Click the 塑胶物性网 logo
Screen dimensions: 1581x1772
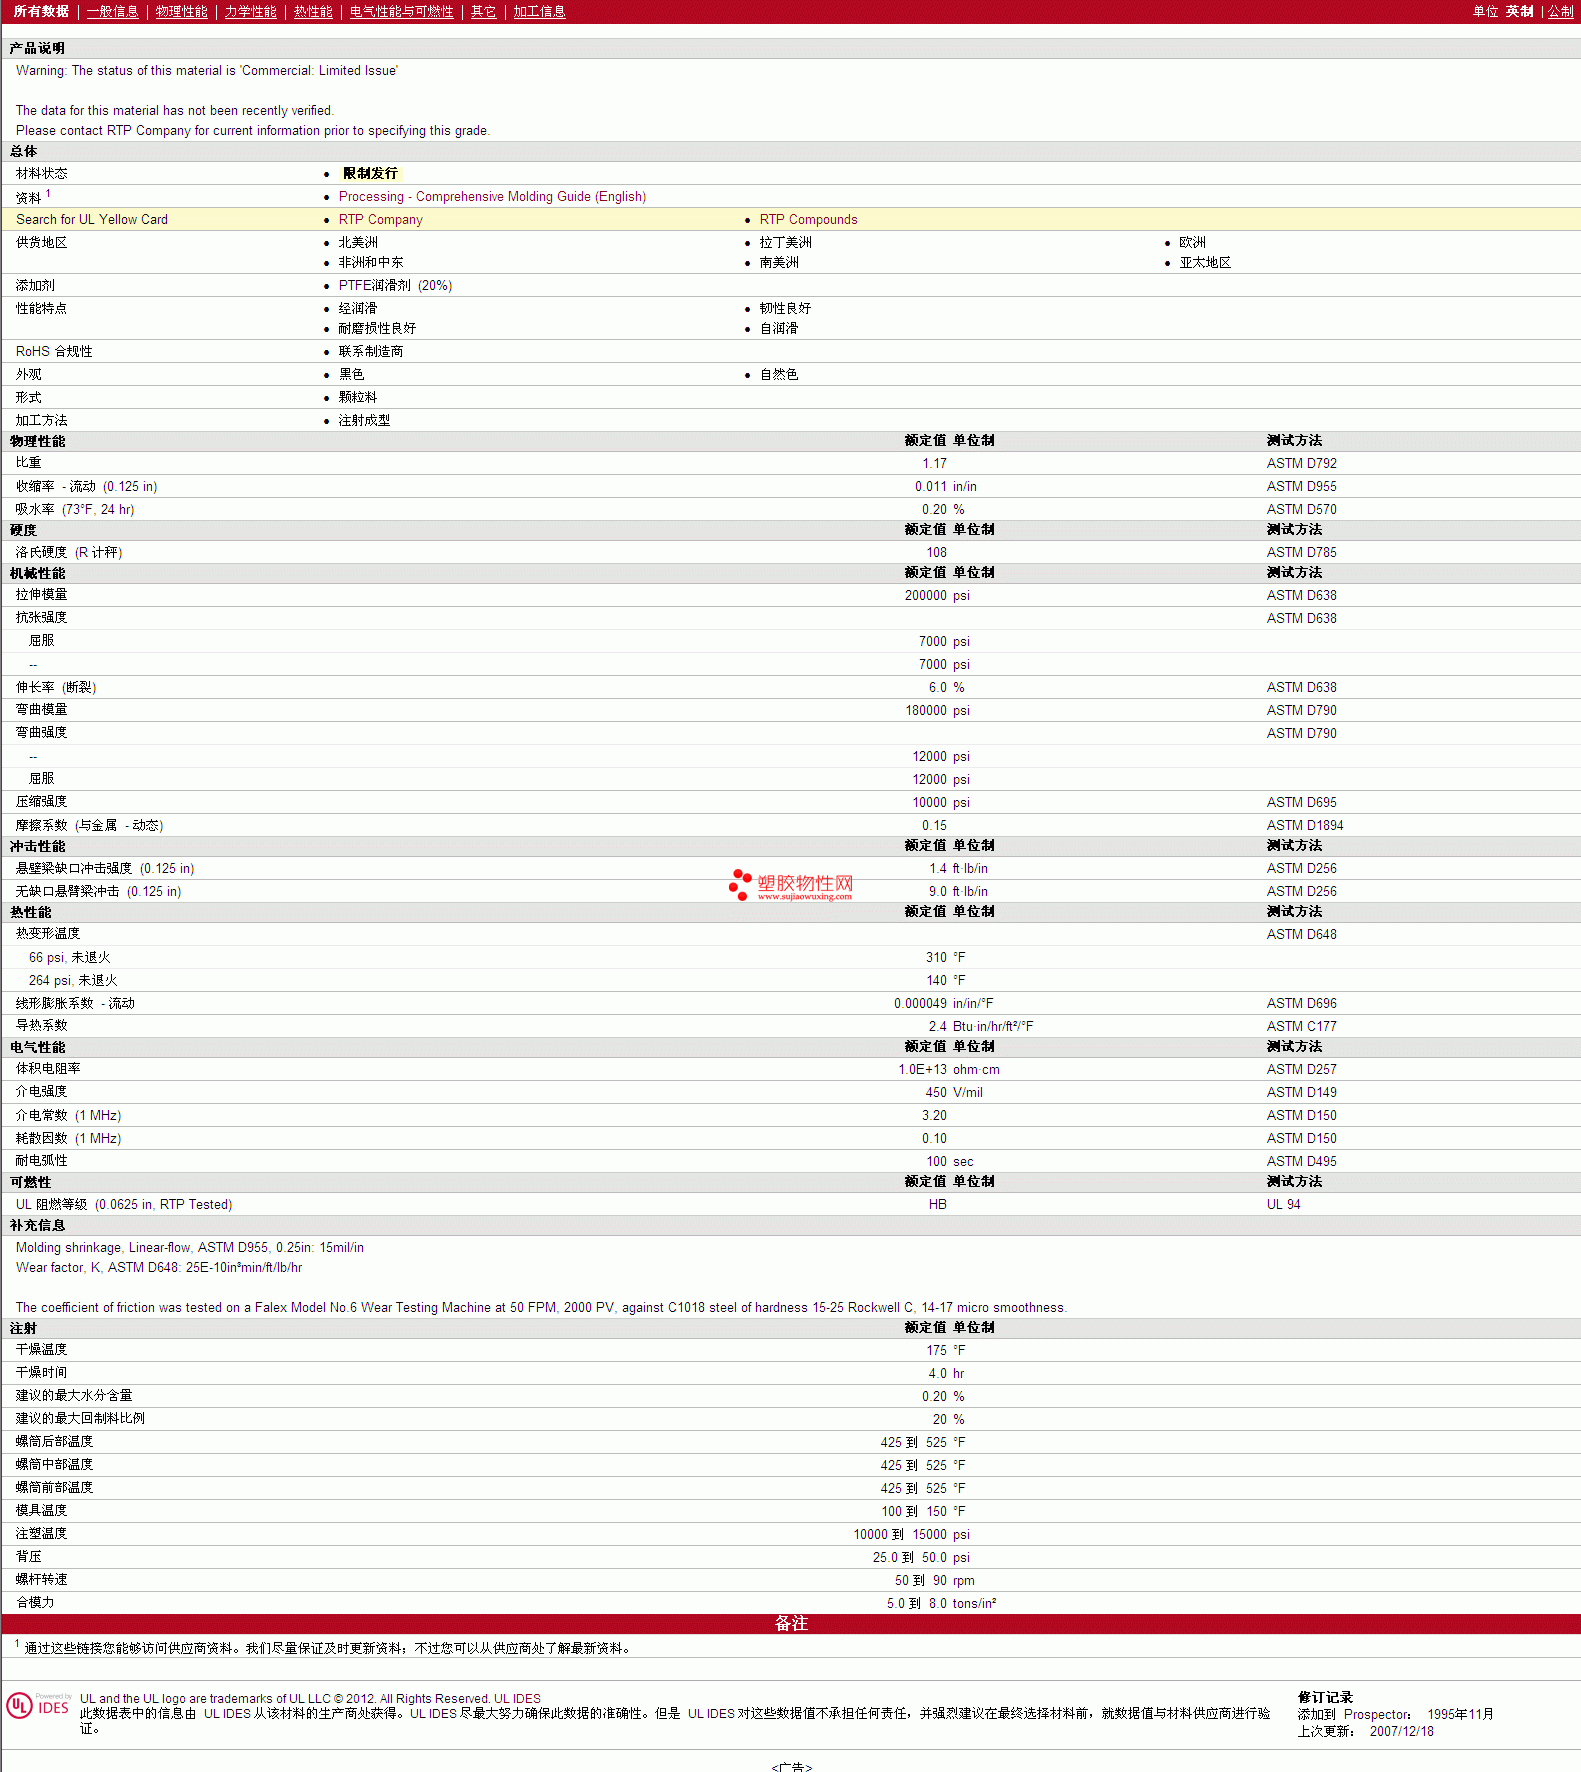tap(791, 884)
